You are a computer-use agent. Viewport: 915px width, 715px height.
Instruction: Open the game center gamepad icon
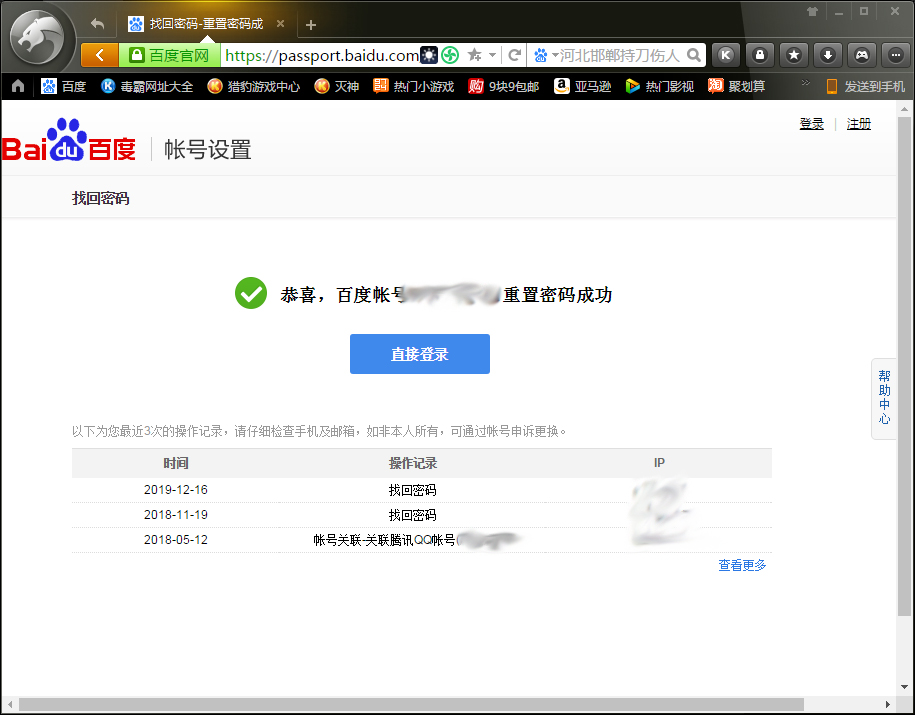pyautogui.click(x=861, y=55)
